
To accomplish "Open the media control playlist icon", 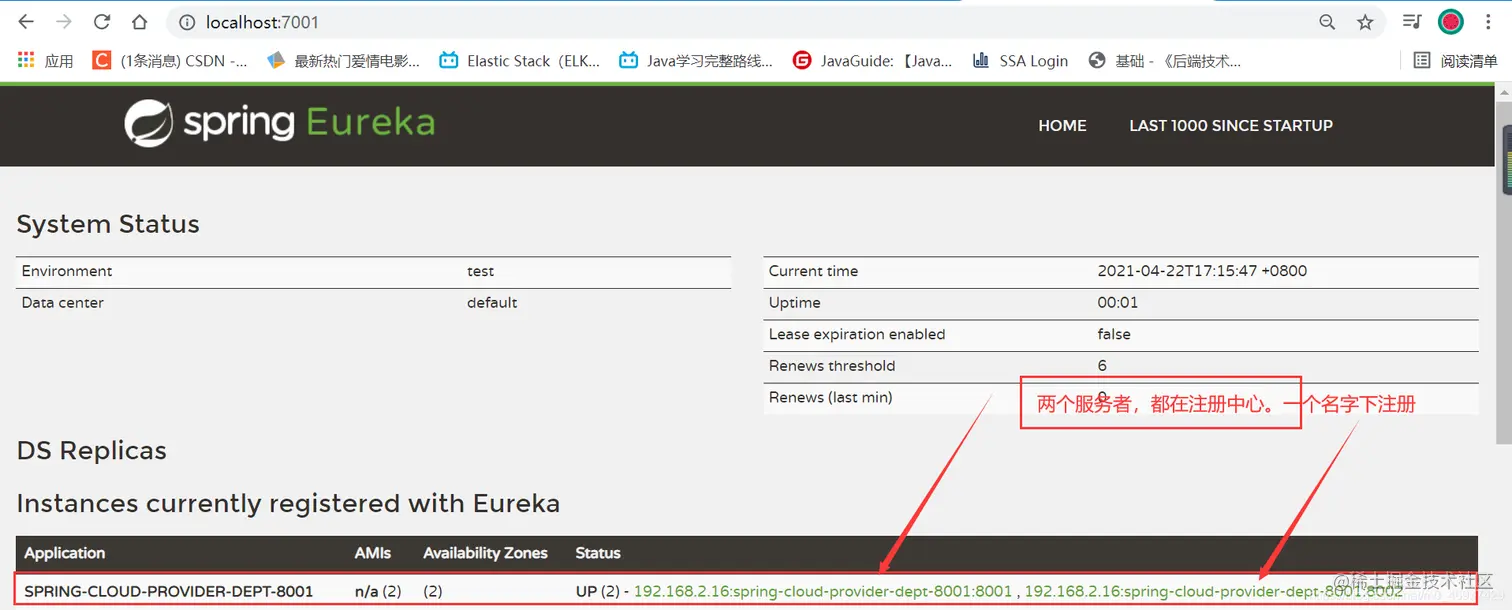I will click(x=1411, y=21).
